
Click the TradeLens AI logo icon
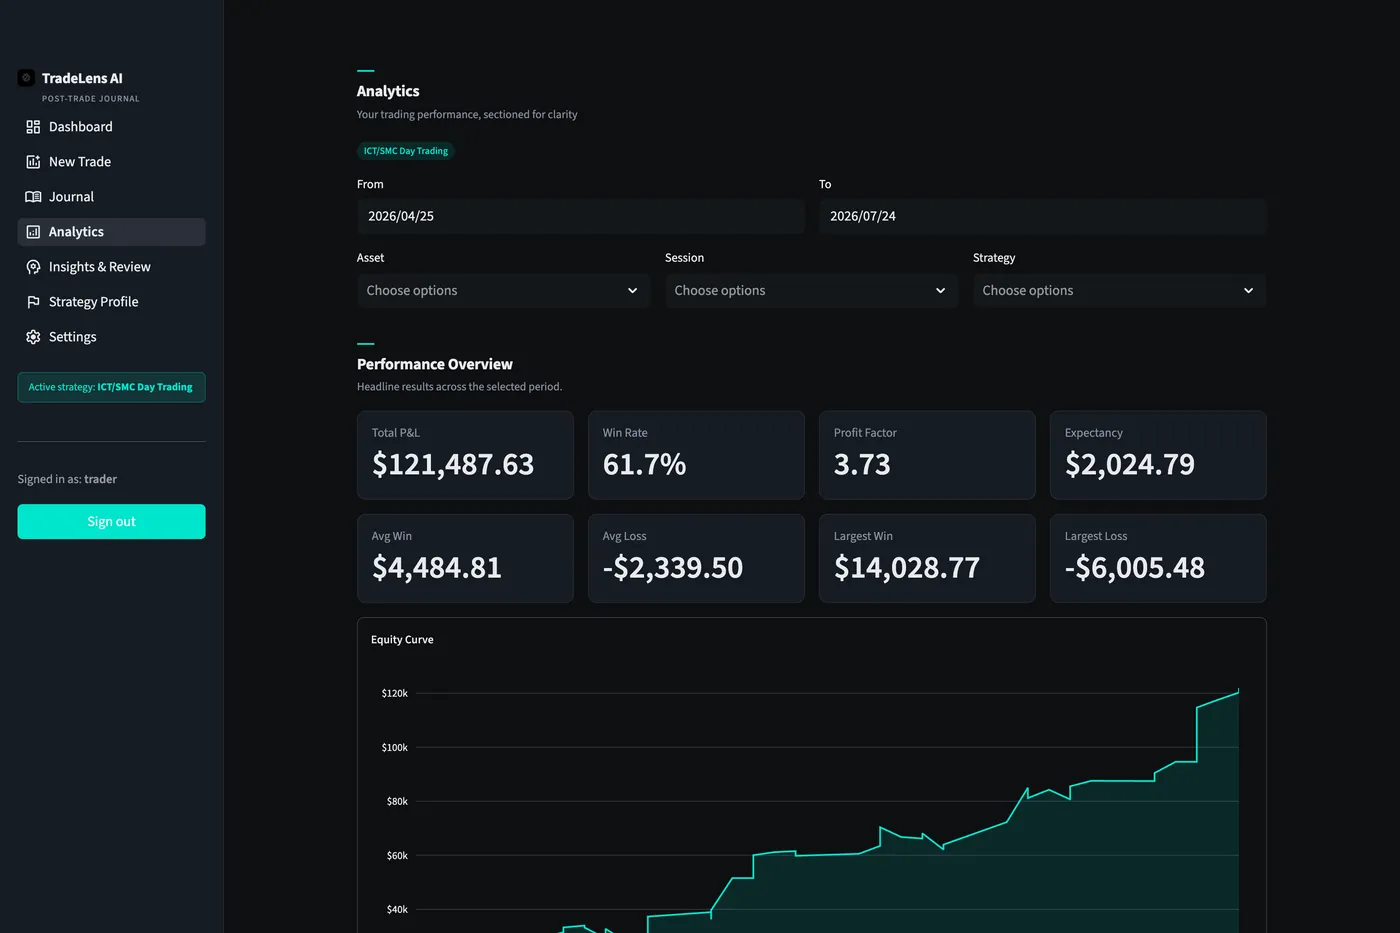coord(26,78)
